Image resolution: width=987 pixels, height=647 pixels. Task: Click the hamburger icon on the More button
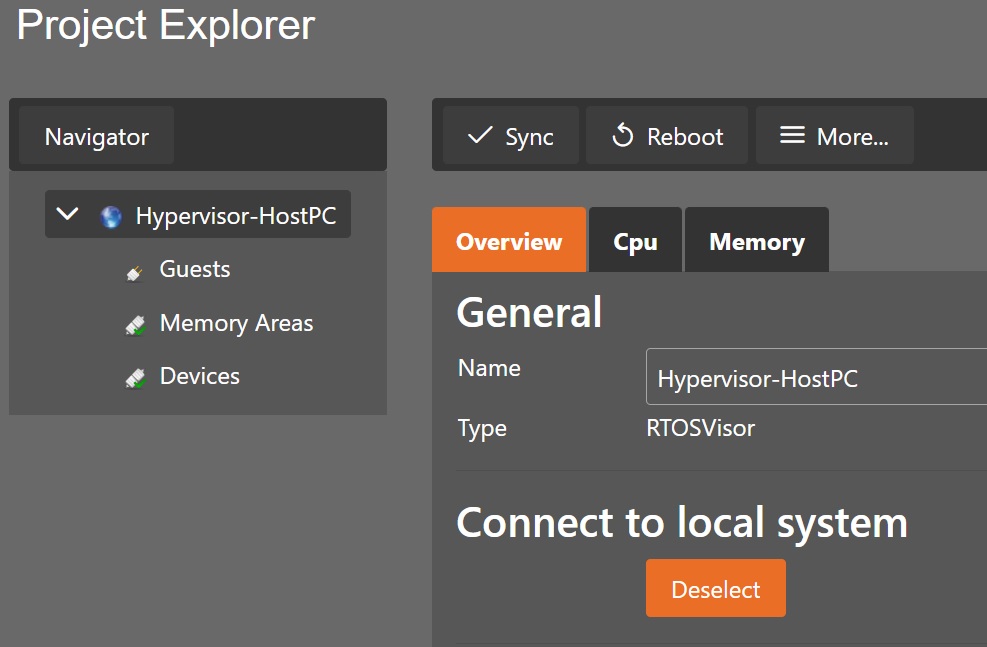click(x=793, y=135)
